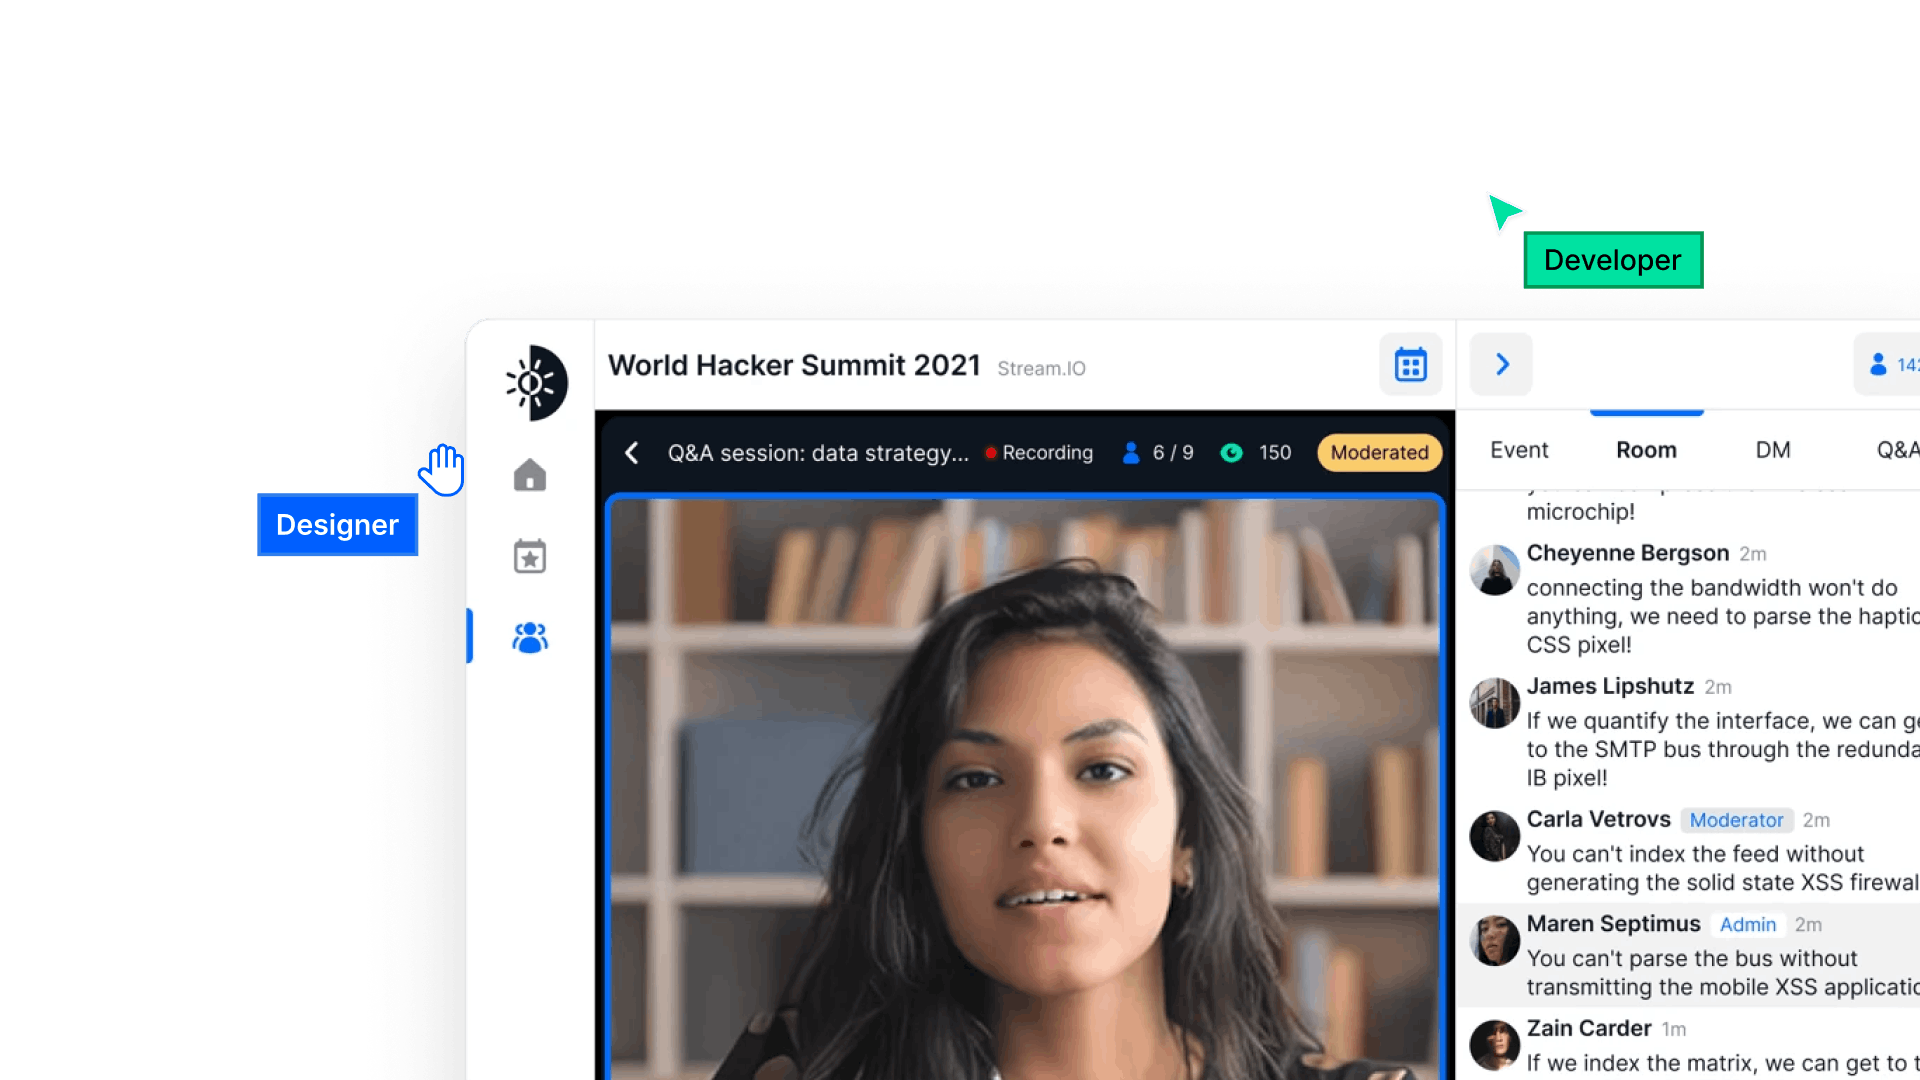The height and width of the screenshot is (1080, 1920).
Task: Expand the back navigation chevron
Action: click(630, 451)
